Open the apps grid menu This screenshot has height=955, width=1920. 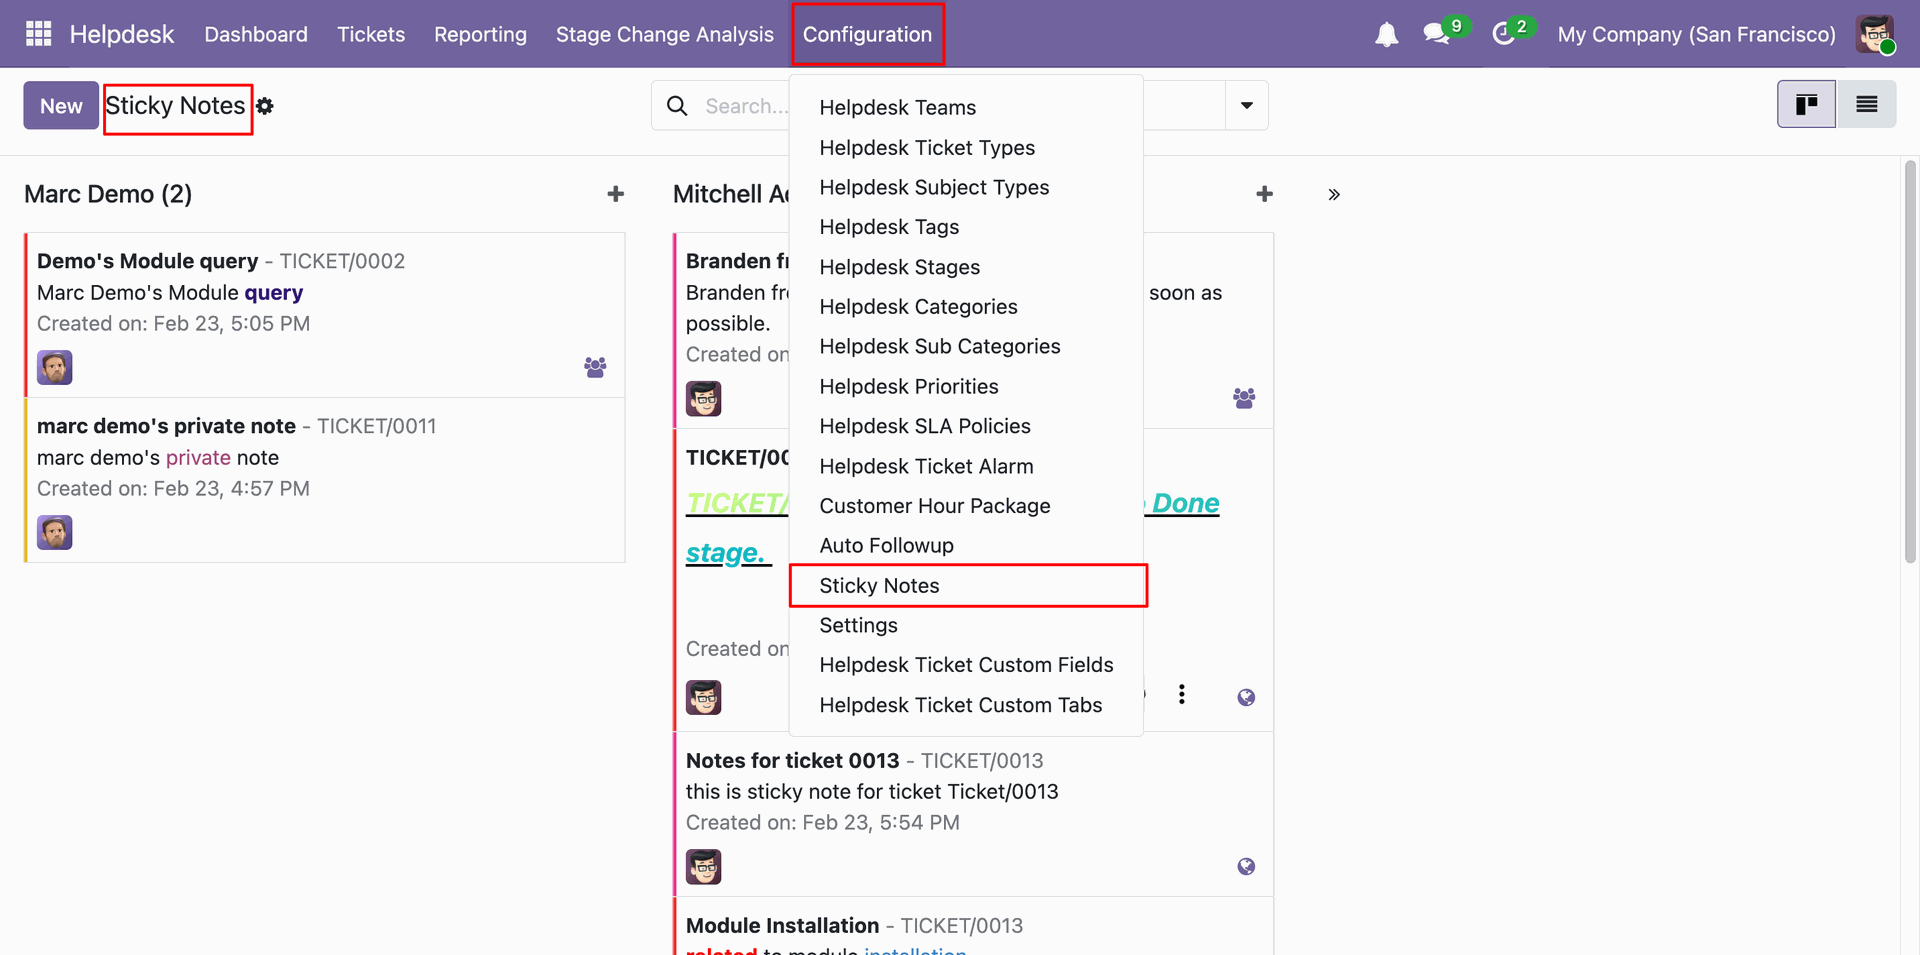click(x=38, y=34)
